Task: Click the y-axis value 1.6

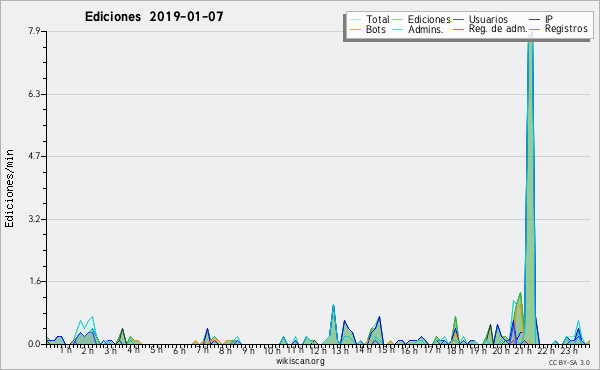Action: pos(34,281)
